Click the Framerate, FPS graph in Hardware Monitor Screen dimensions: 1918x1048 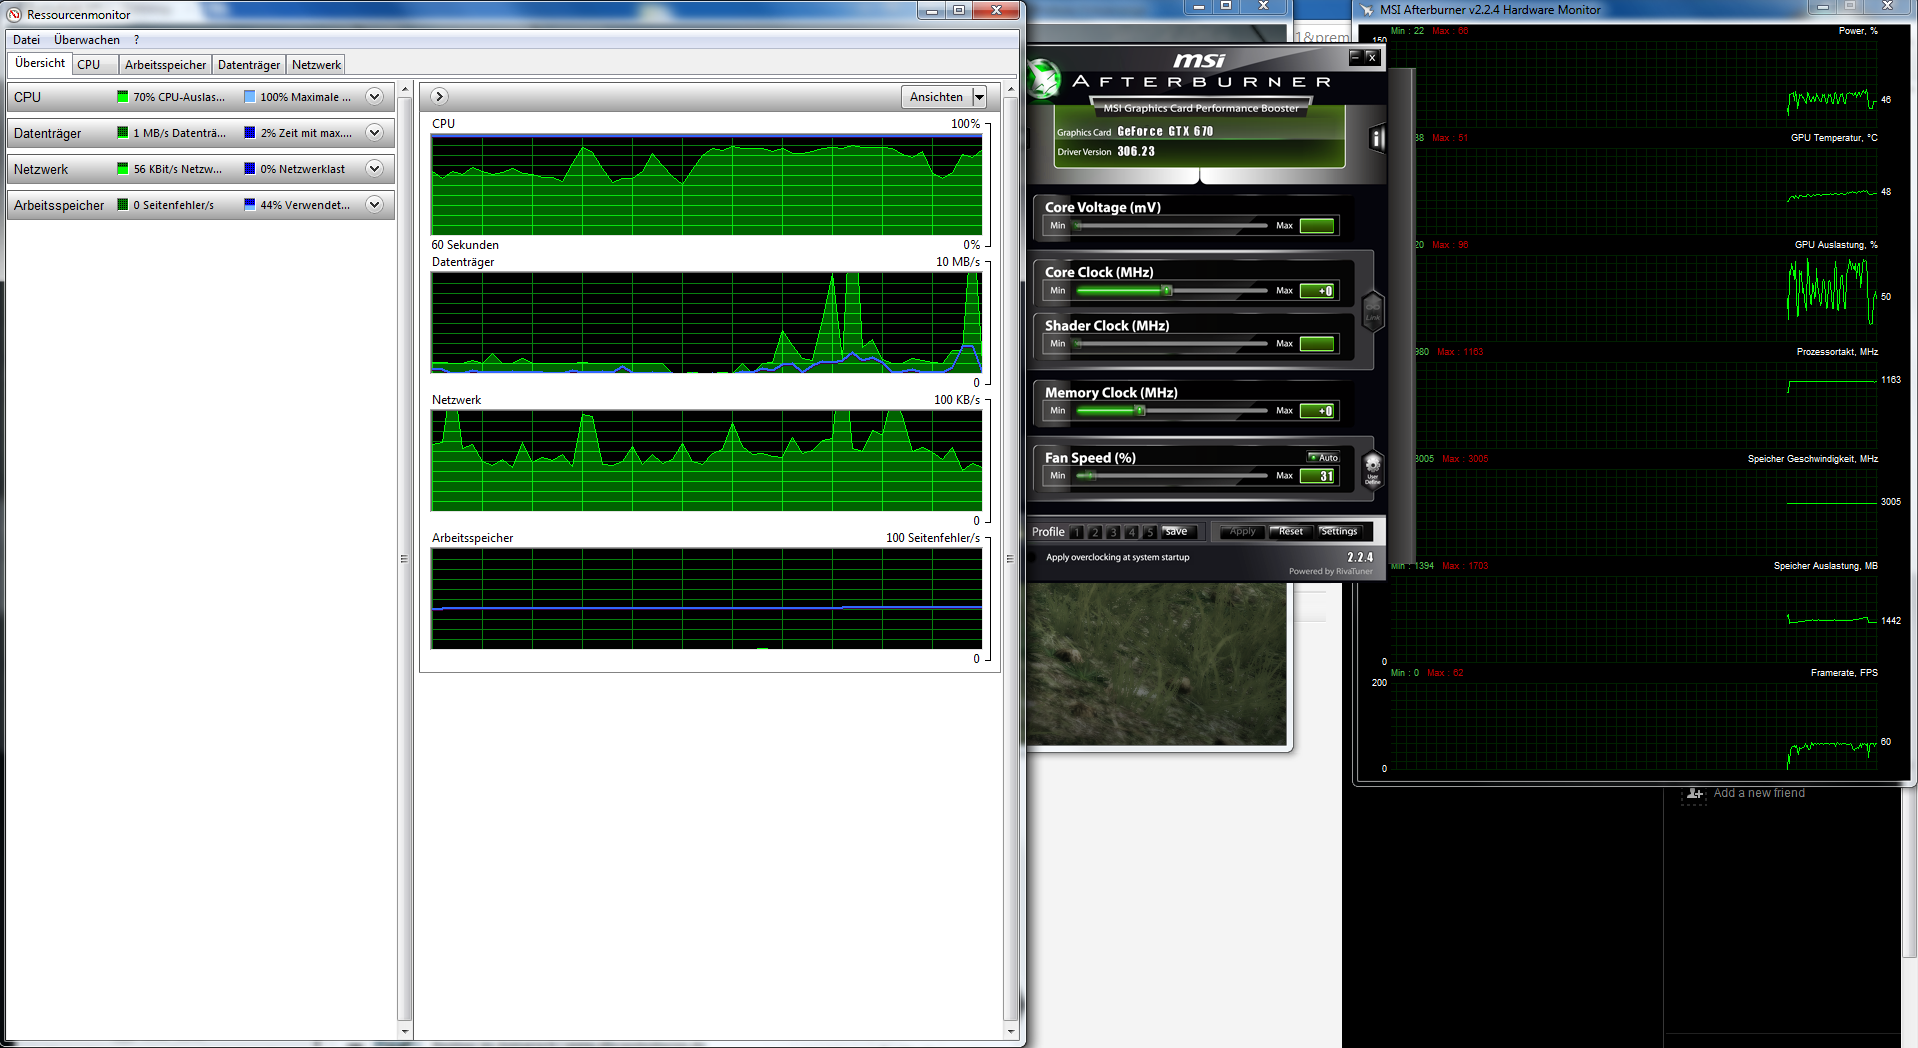point(1633,725)
